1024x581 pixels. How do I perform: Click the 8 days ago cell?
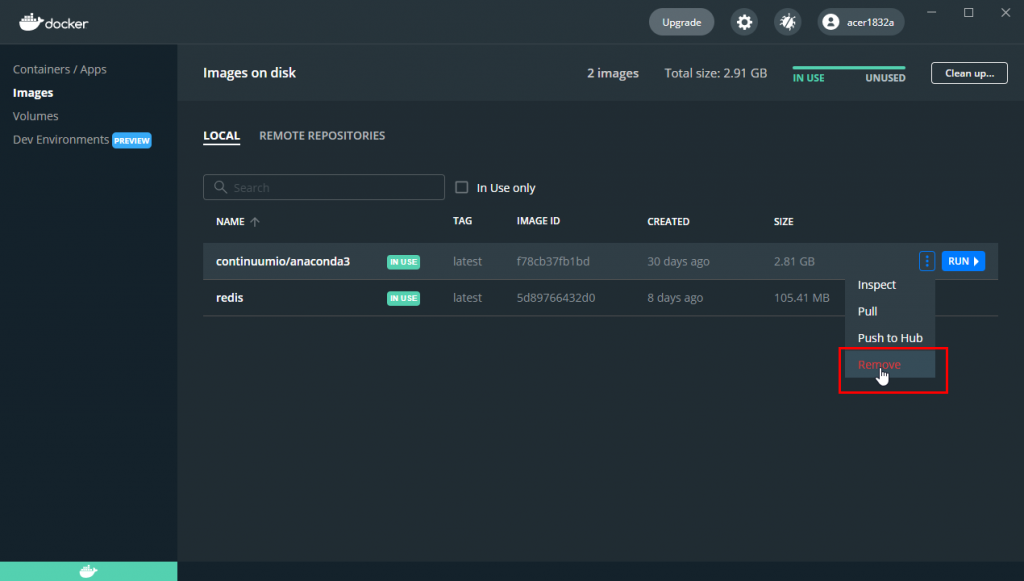675,298
